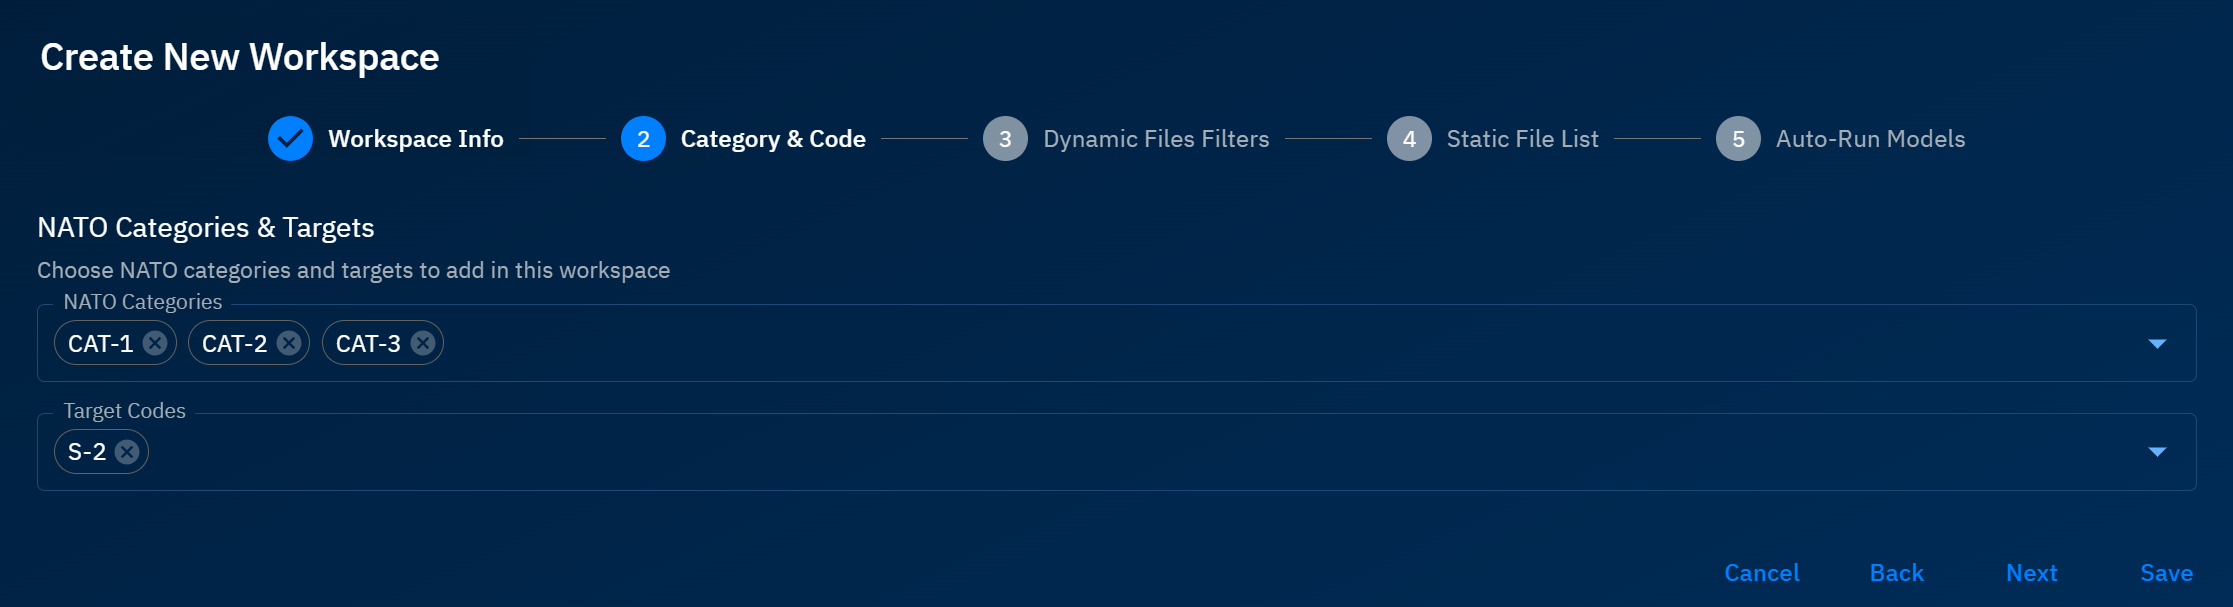Viewport: 2233px width, 607px height.
Task: Proceed with the Next button
Action: (x=2031, y=573)
